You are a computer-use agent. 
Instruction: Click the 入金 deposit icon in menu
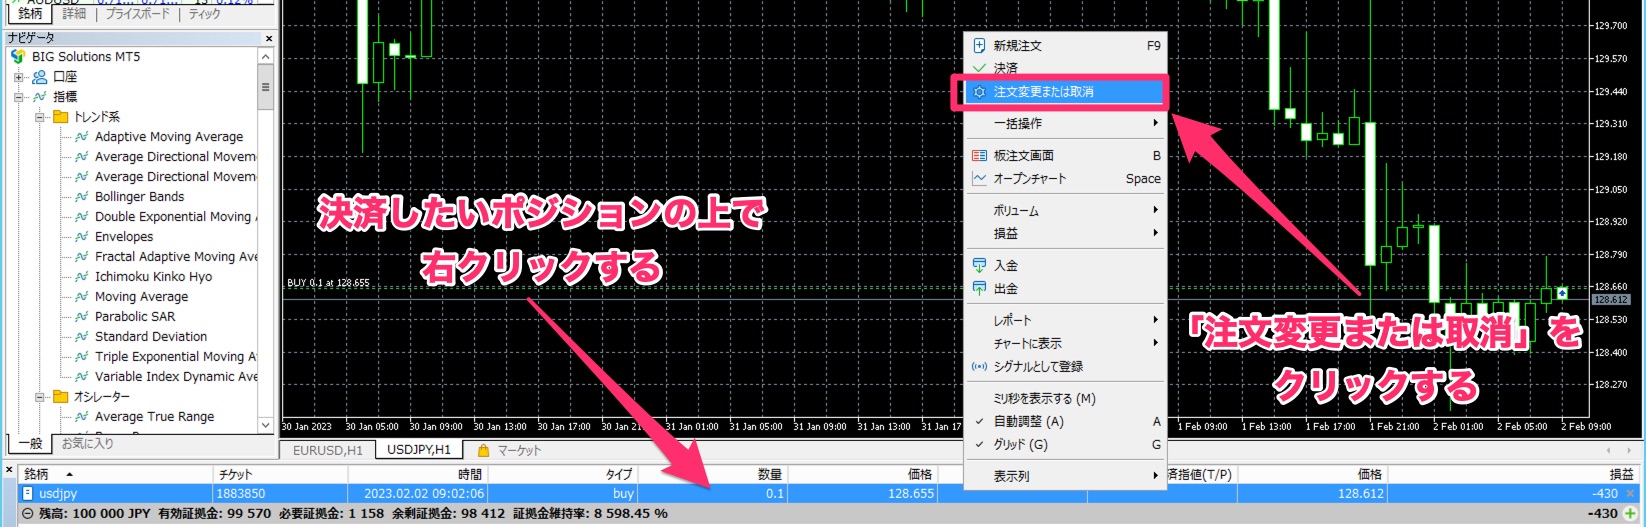979,266
